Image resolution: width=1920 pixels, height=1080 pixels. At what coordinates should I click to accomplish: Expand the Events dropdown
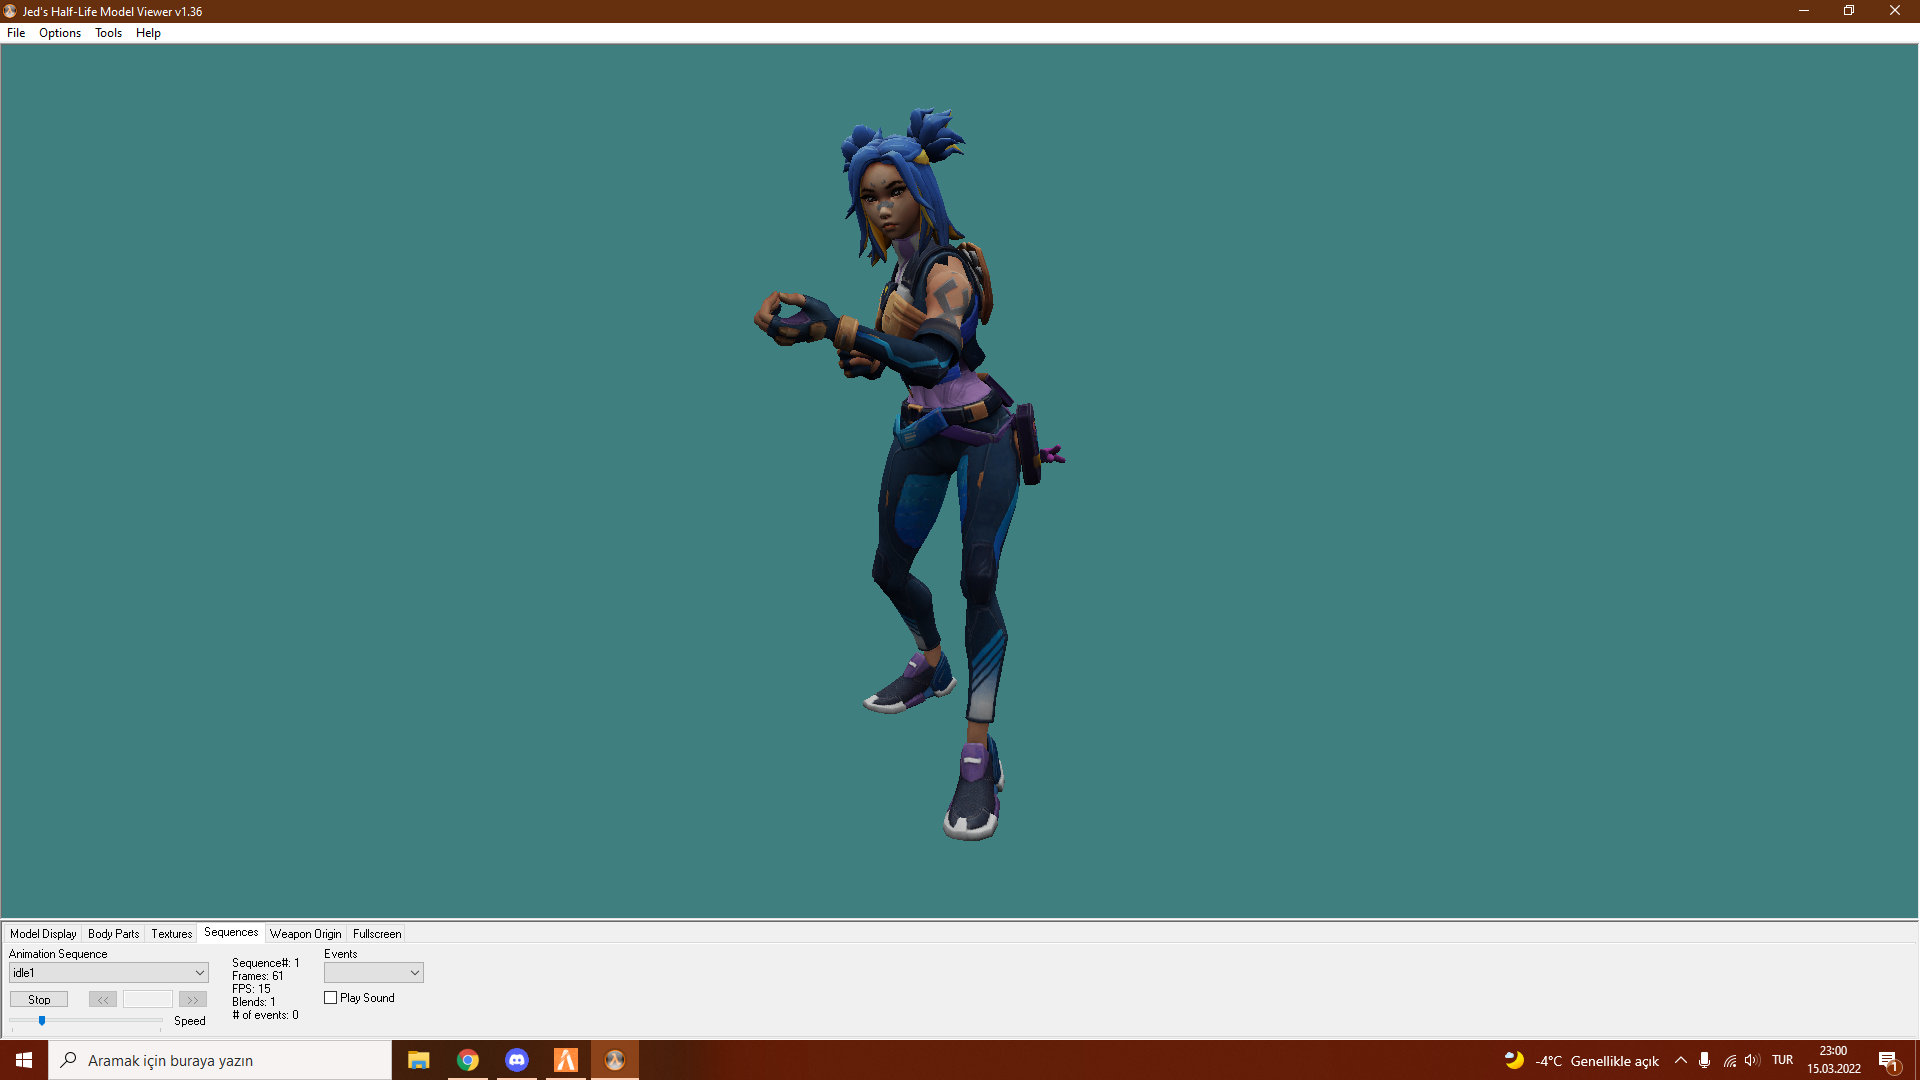(x=374, y=973)
